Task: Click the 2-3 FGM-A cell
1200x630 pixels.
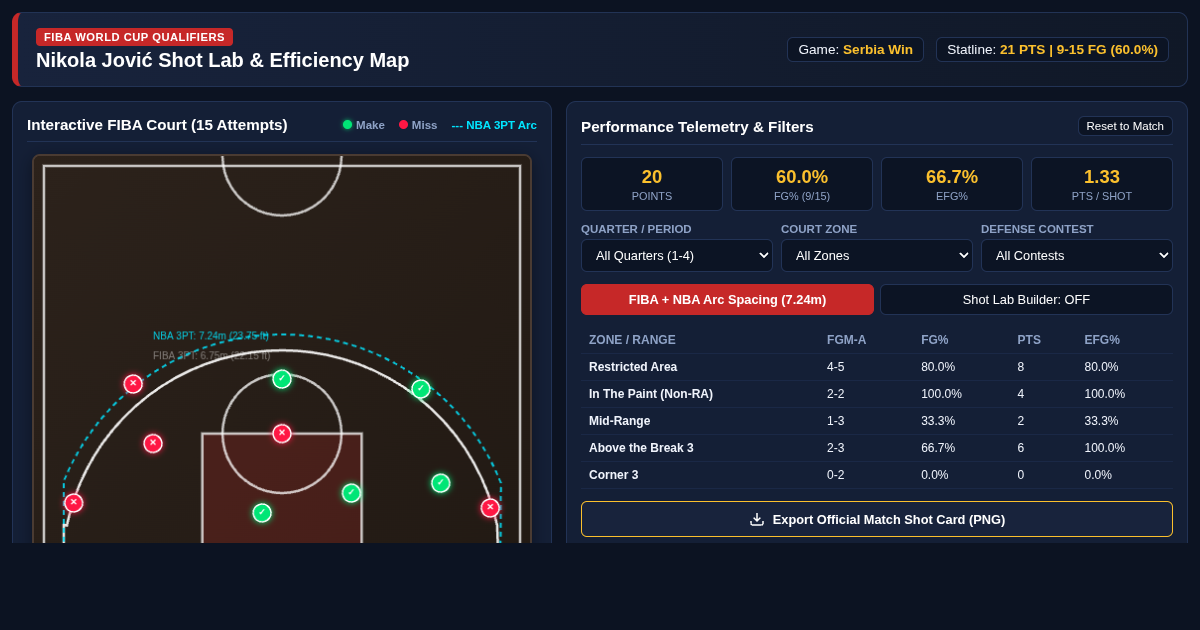Action: click(836, 448)
